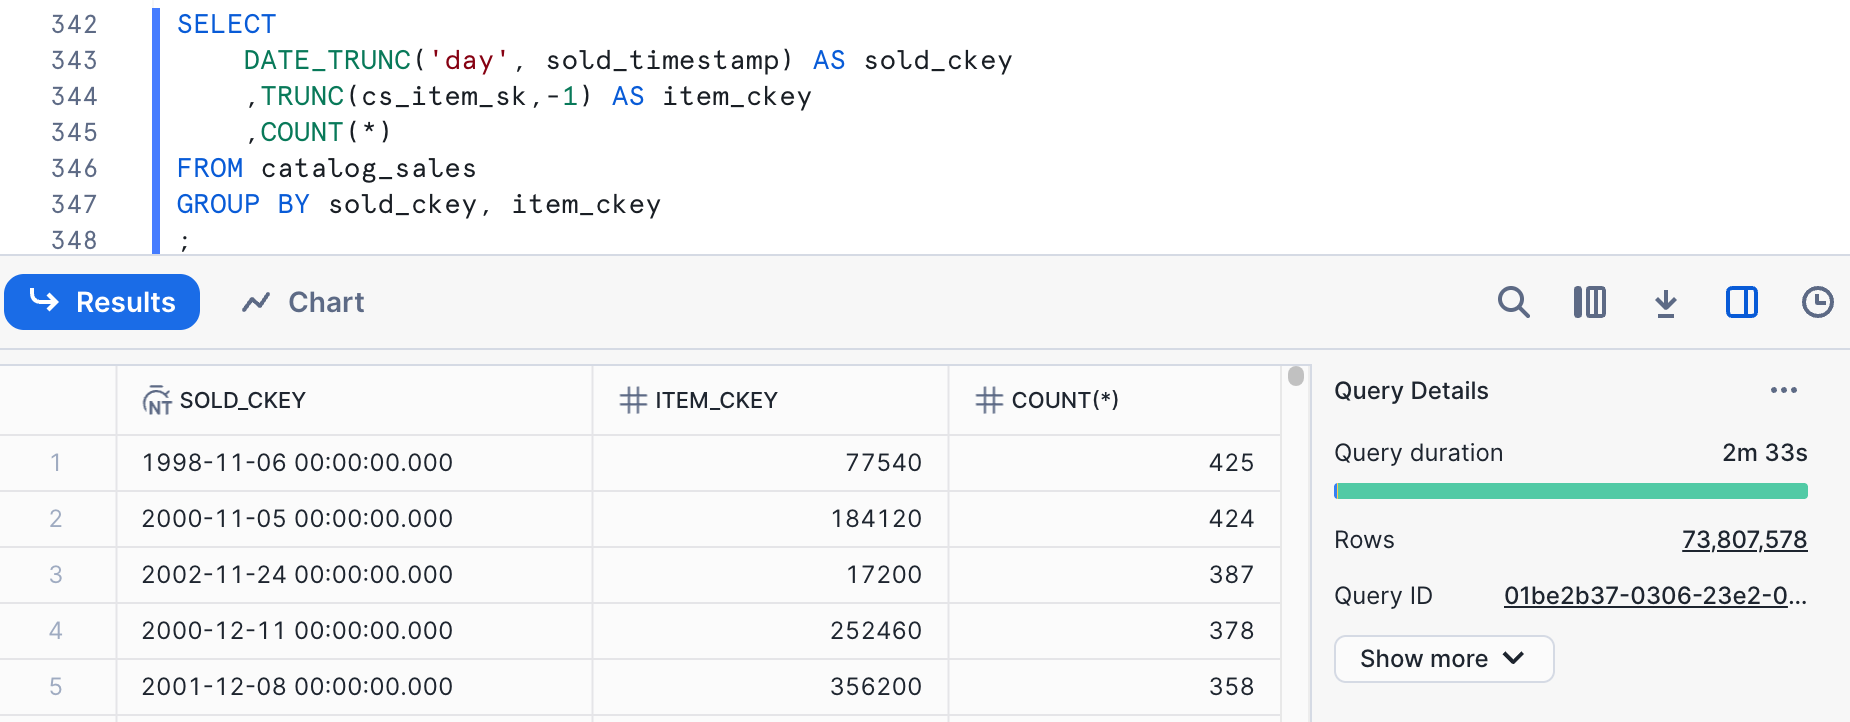The height and width of the screenshot is (722, 1850).
Task: Click the SOLD_CKEY timestamp type icon
Action: tap(157, 400)
